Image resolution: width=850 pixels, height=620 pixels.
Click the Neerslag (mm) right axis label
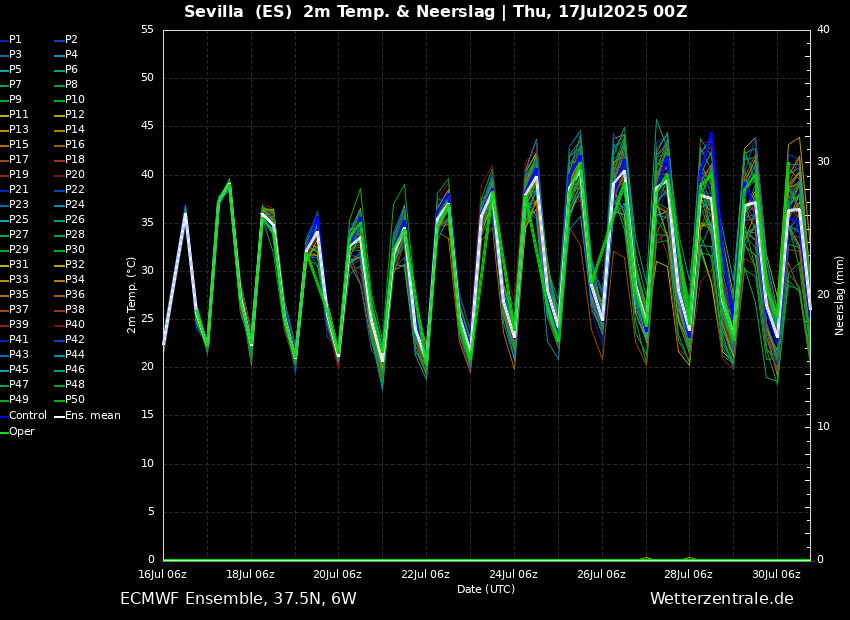pyautogui.click(x=840, y=295)
